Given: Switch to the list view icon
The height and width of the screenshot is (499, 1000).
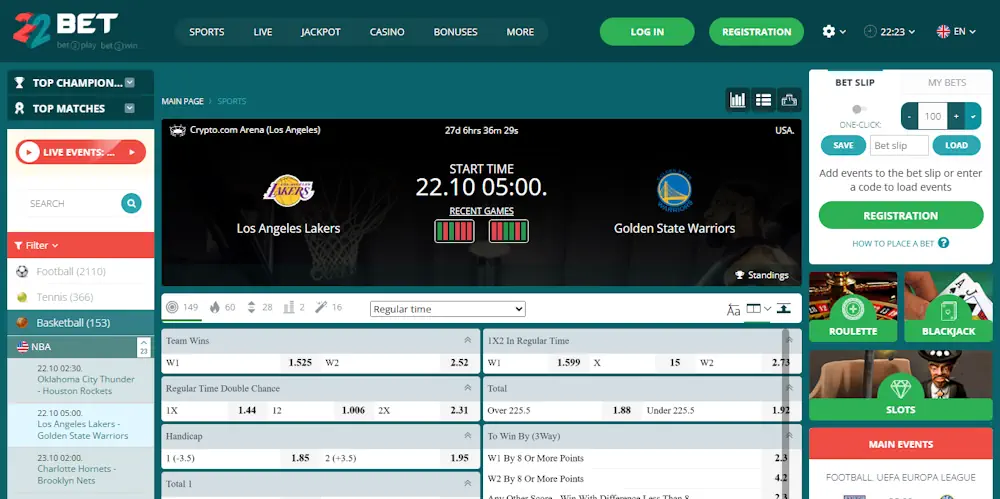Looking at the screenshot, I should pyautogui.click(x=764, y=100).
